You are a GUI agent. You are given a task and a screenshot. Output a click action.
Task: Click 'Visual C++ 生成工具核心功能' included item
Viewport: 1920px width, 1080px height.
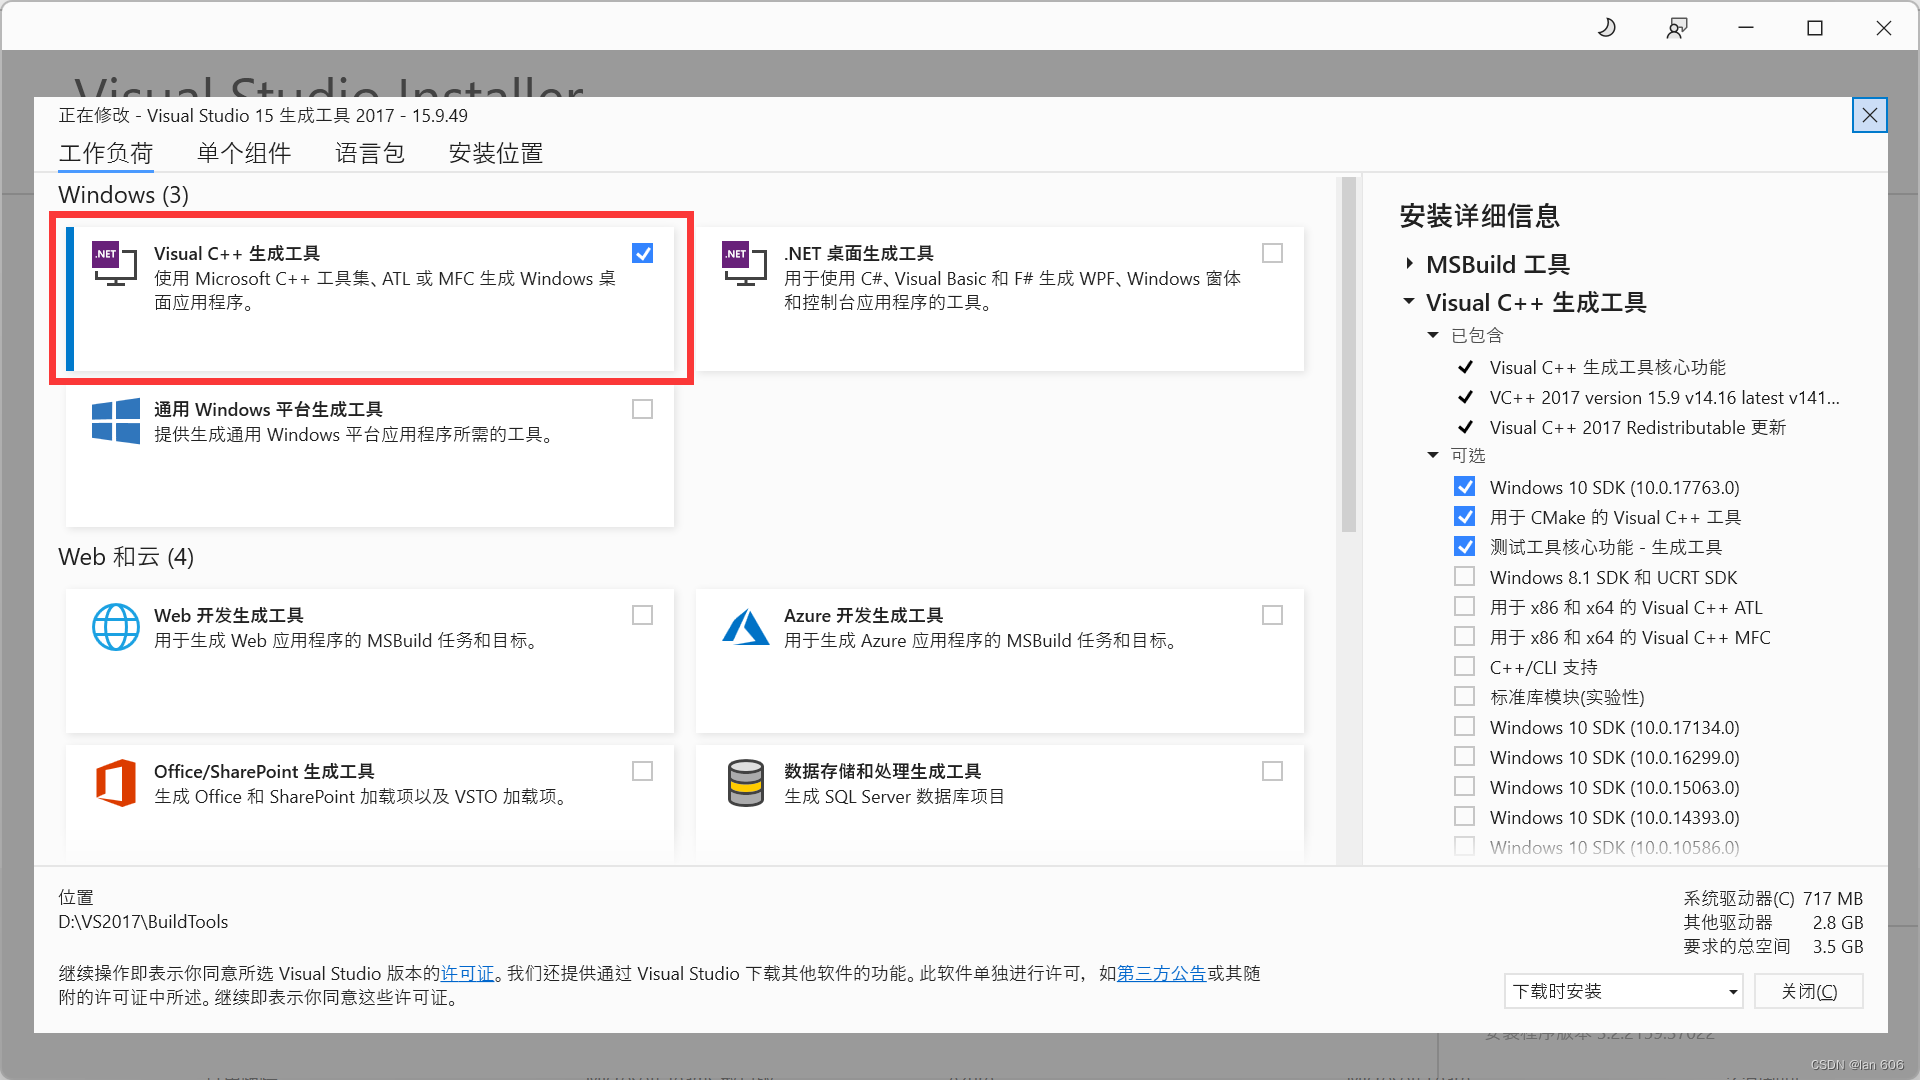tap(1607, 367)
